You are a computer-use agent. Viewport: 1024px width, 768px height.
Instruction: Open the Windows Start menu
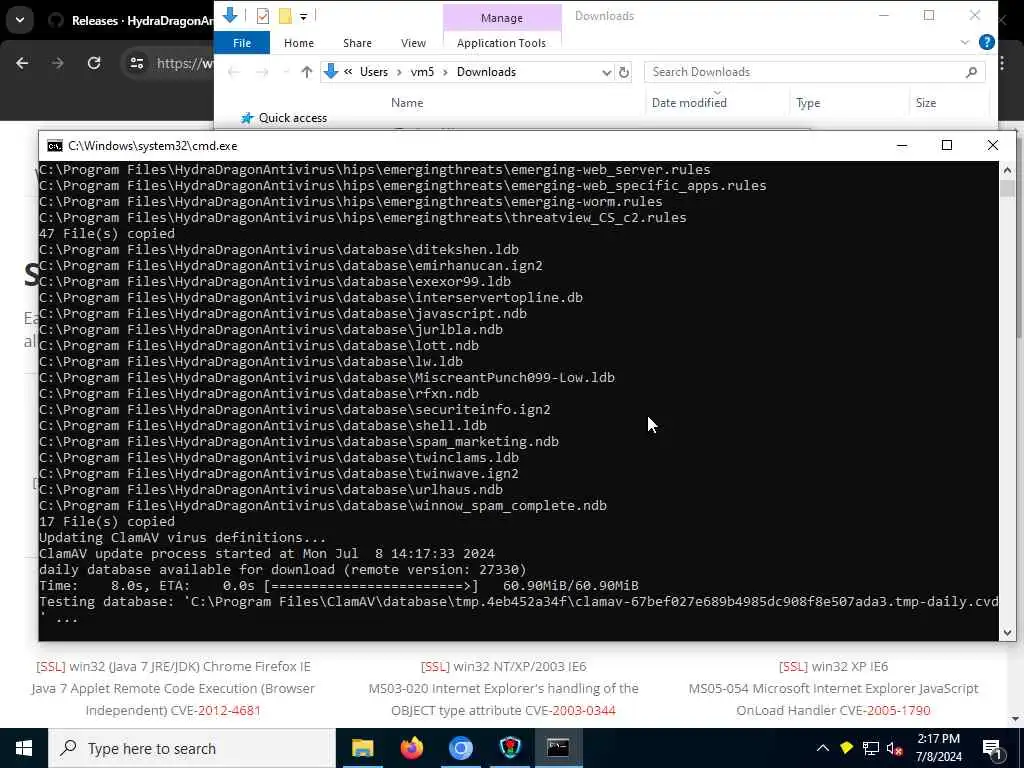coord(24,748)
